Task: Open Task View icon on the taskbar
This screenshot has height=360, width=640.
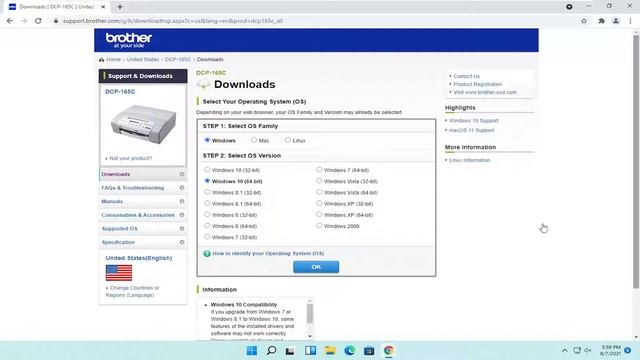Action: click(x=290, y=351)
